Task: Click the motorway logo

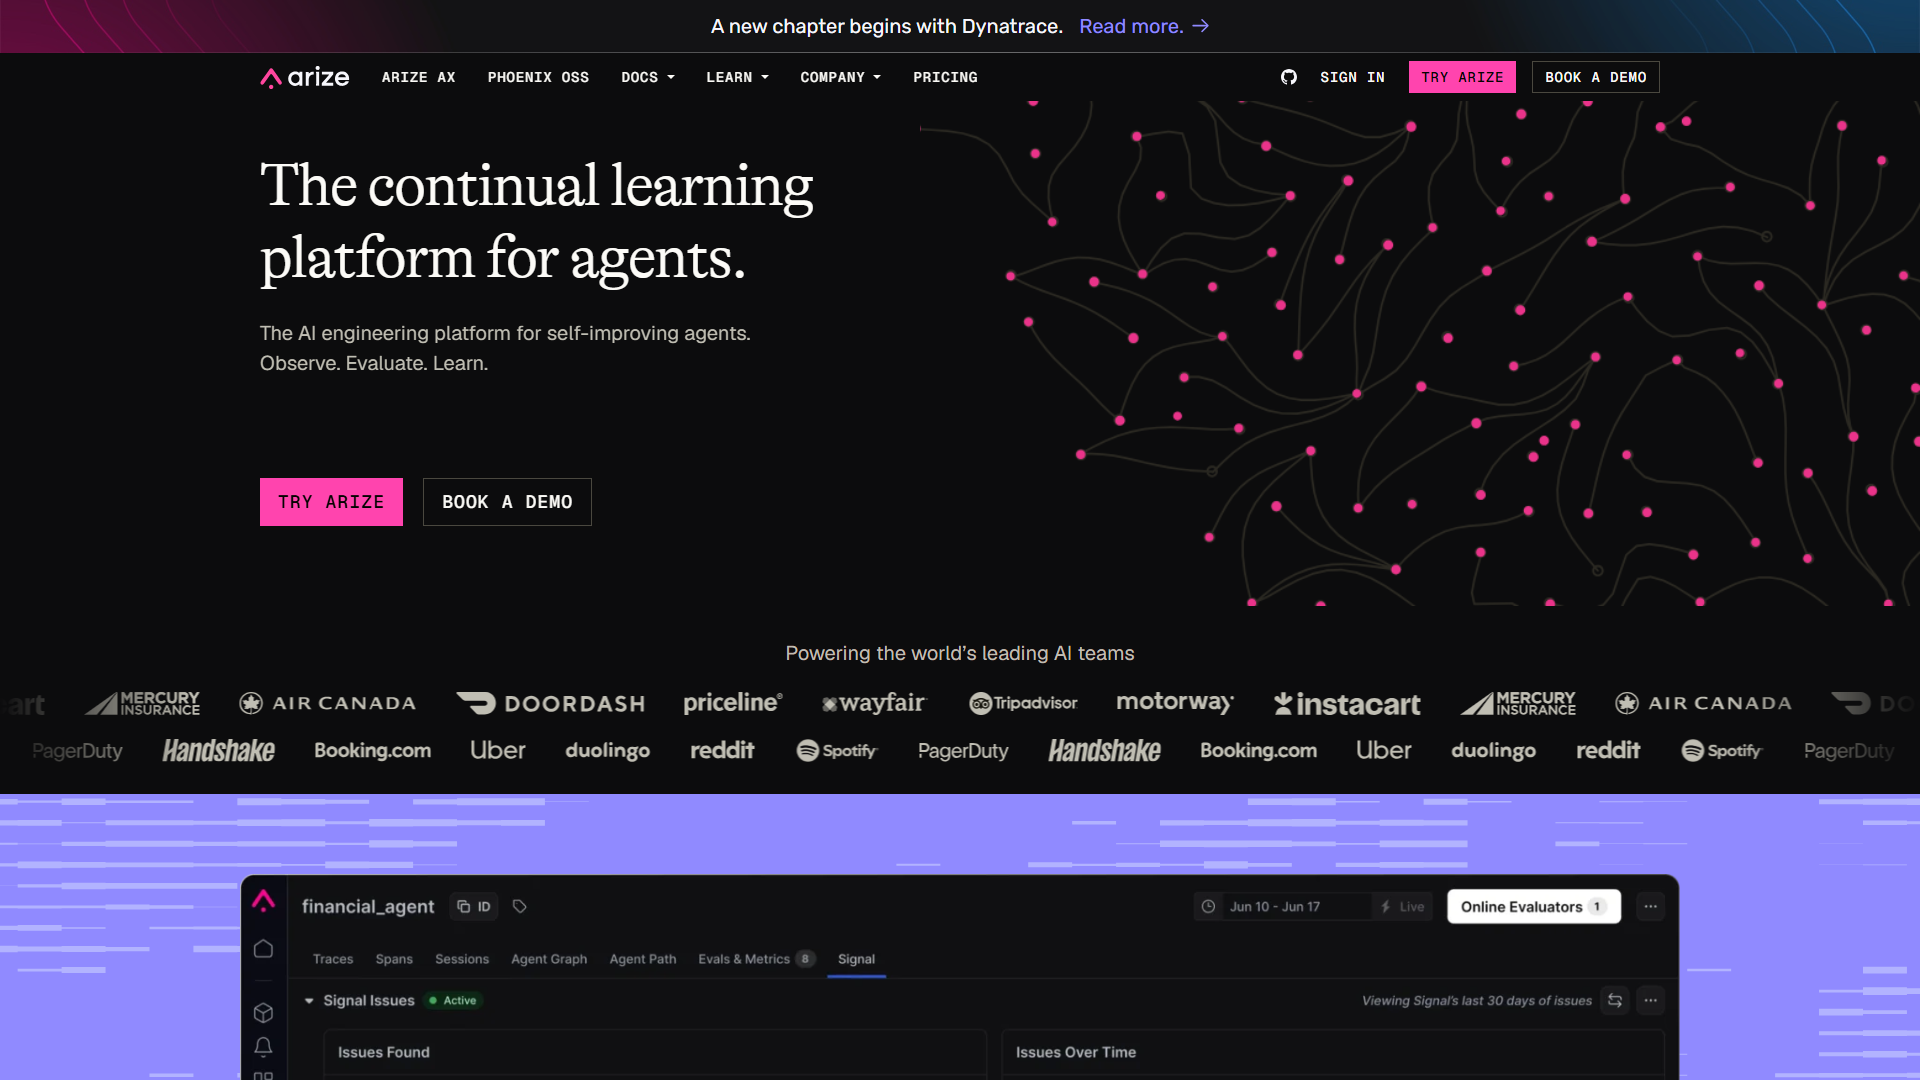Action: point(1175,702)
